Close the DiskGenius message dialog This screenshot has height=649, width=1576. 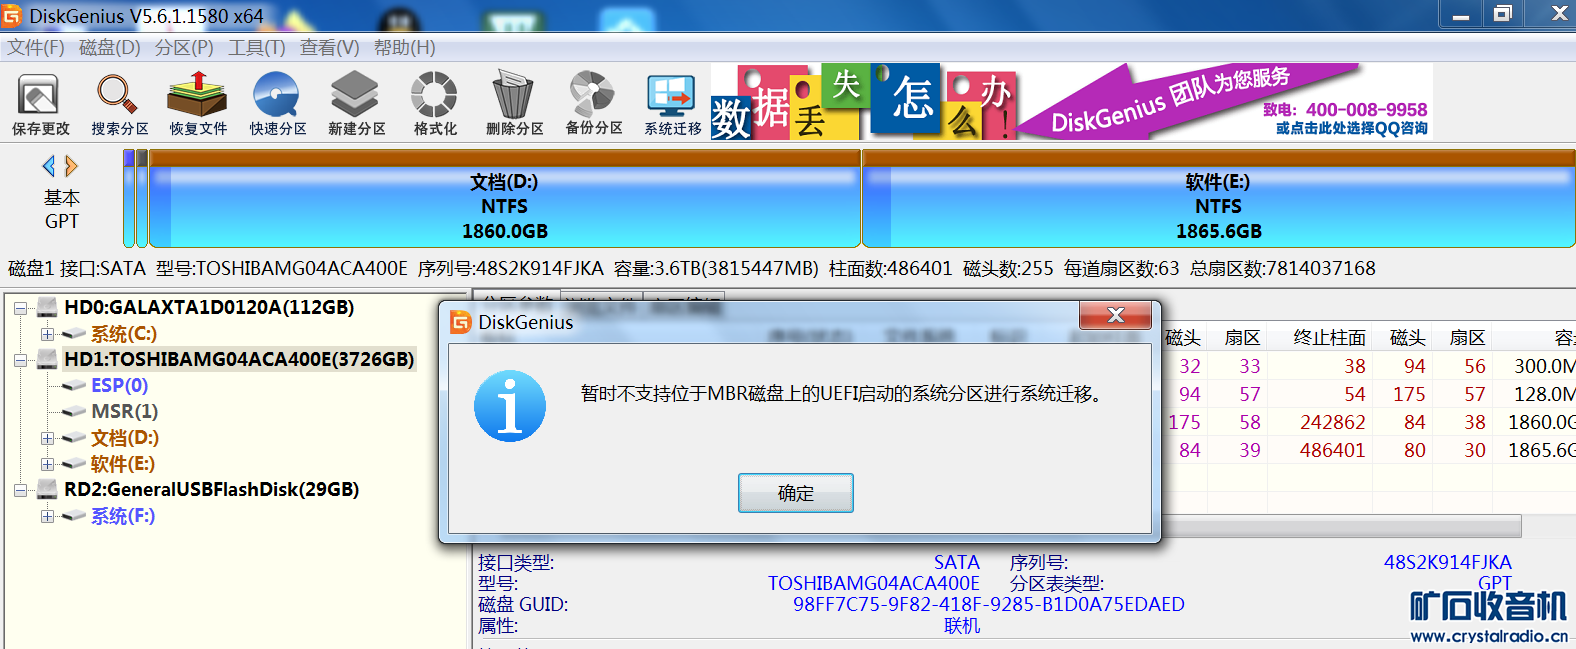coord(1115,315)
